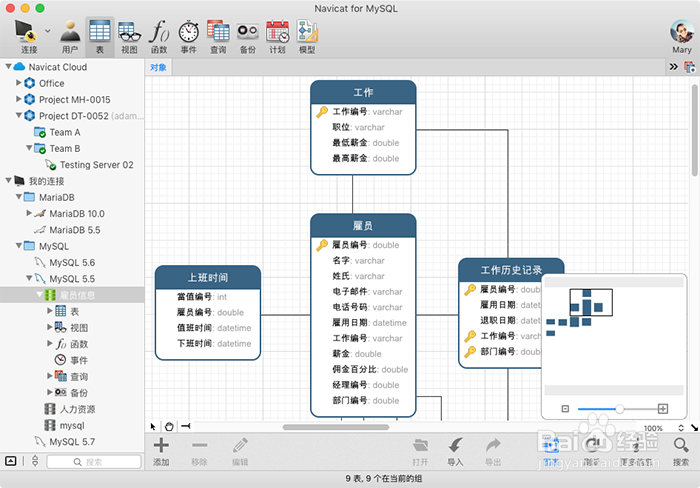Viewport: 700px width, 488px height.
Task: Click the 移除 remove button
Action: pos(200,451)
